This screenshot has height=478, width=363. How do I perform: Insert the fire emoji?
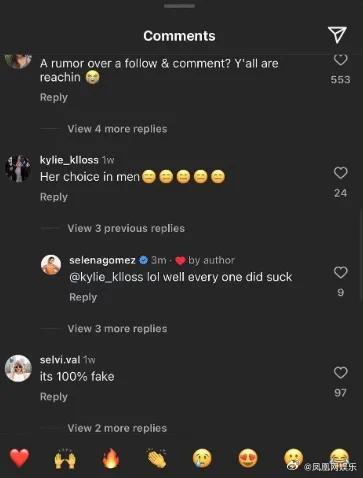(111, 458)
